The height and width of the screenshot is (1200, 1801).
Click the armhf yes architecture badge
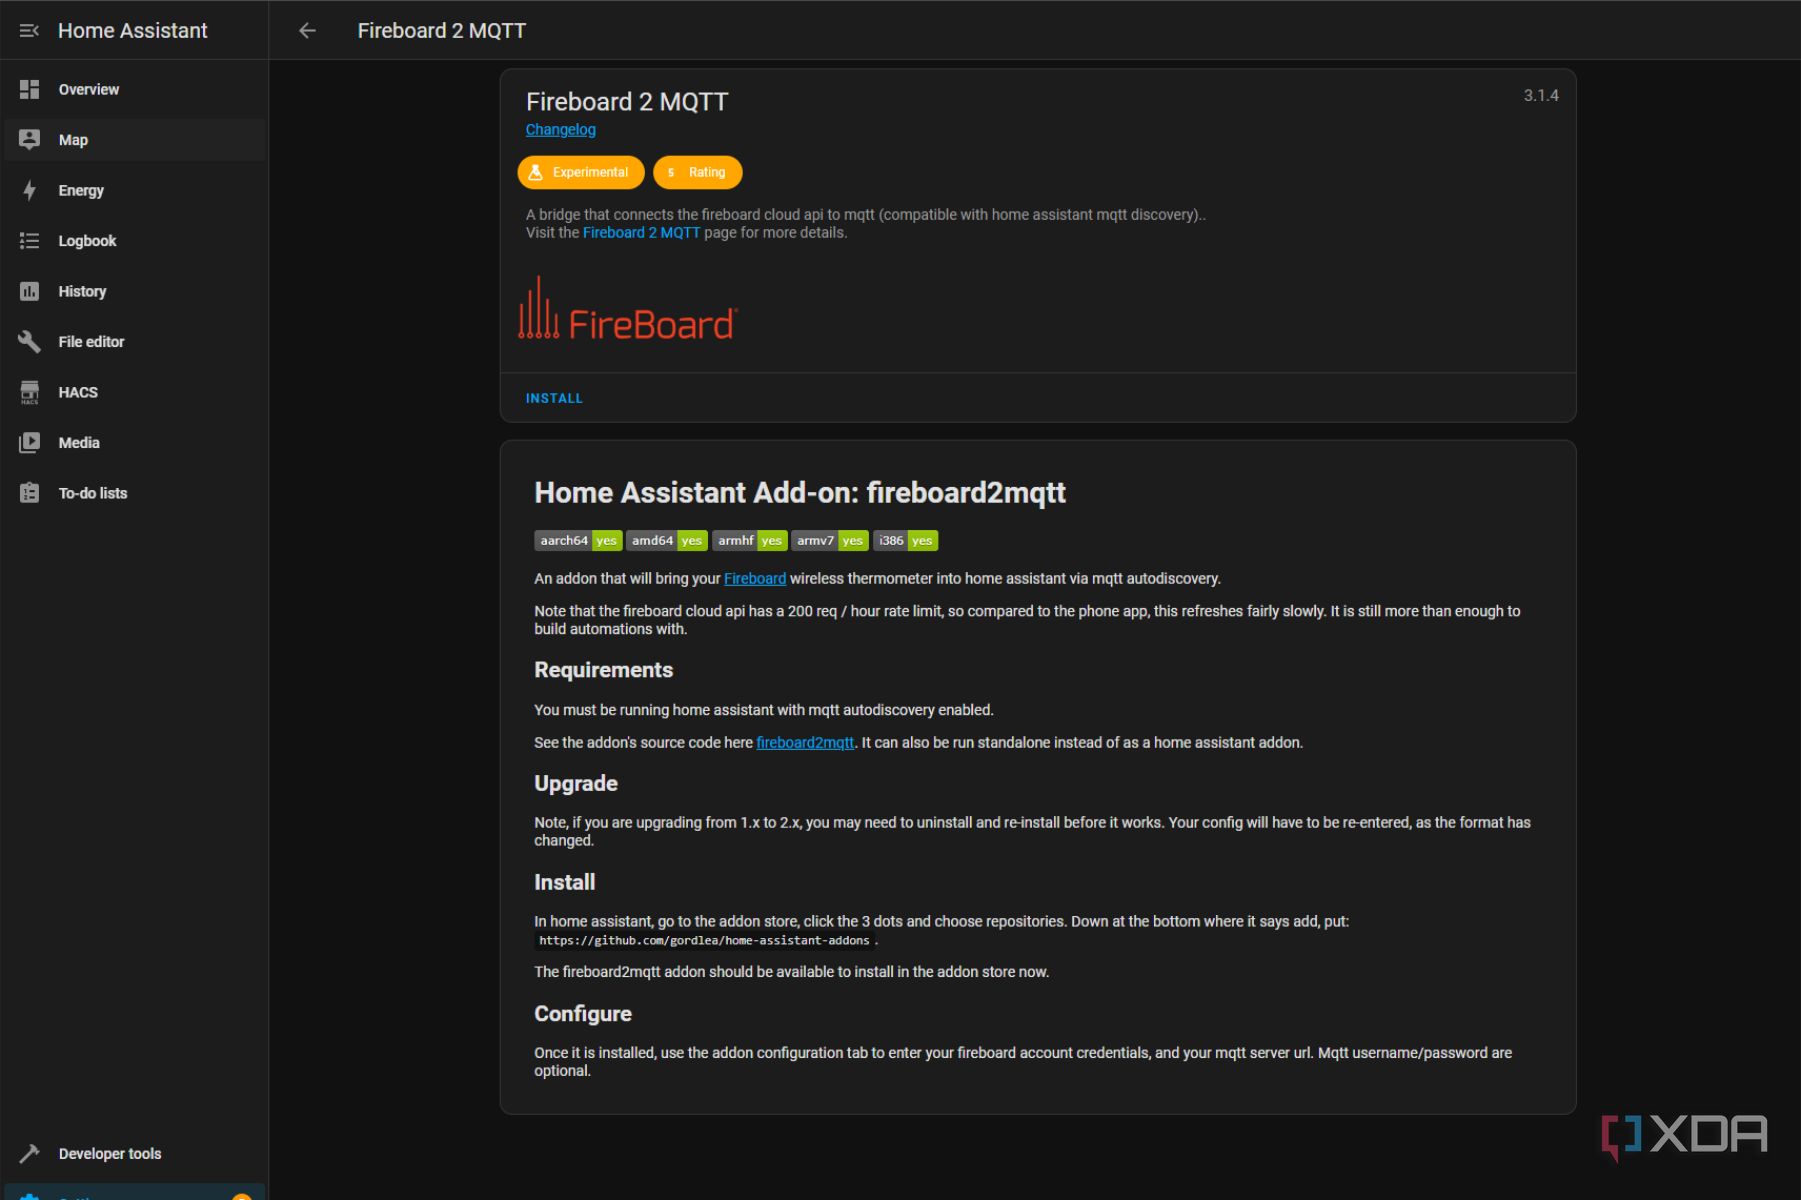(749, 541)
